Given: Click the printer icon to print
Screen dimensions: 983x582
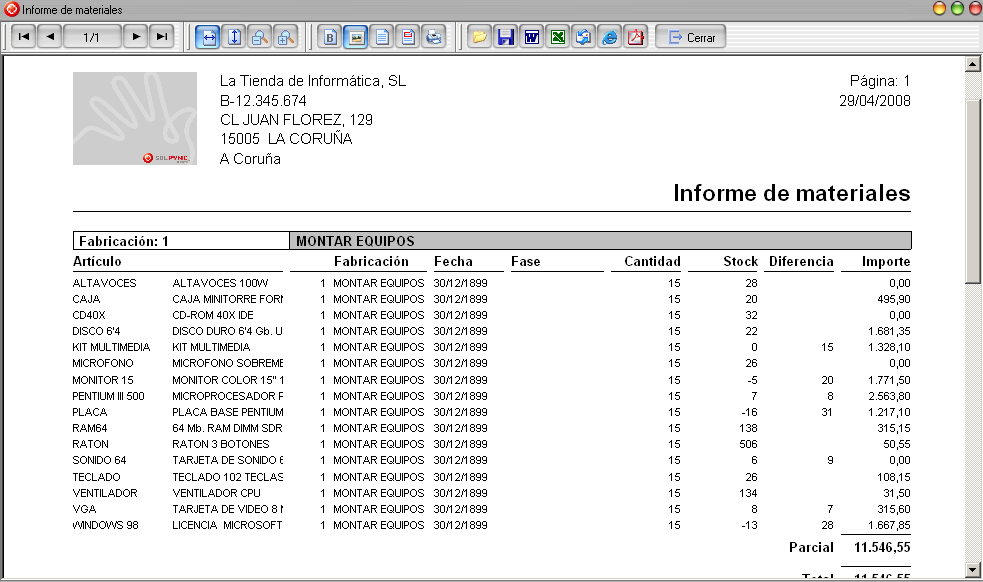Looking at the screenshot, I should point(433,37).
